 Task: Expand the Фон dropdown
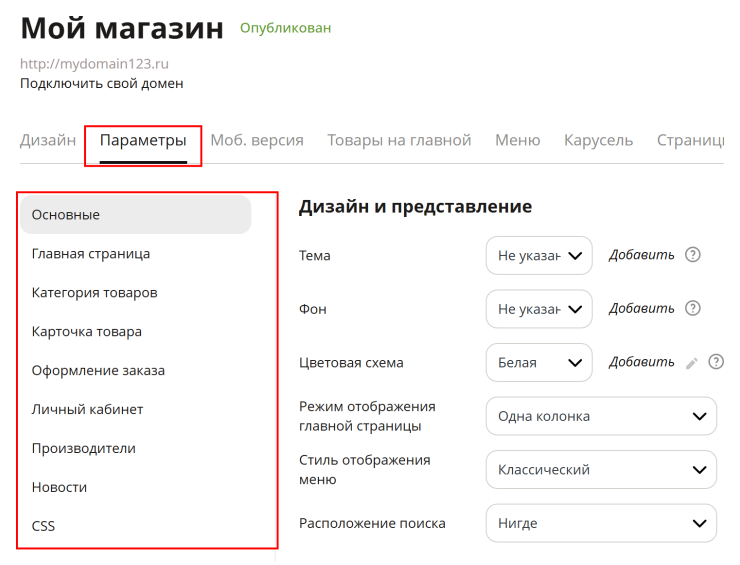[539, 309]
